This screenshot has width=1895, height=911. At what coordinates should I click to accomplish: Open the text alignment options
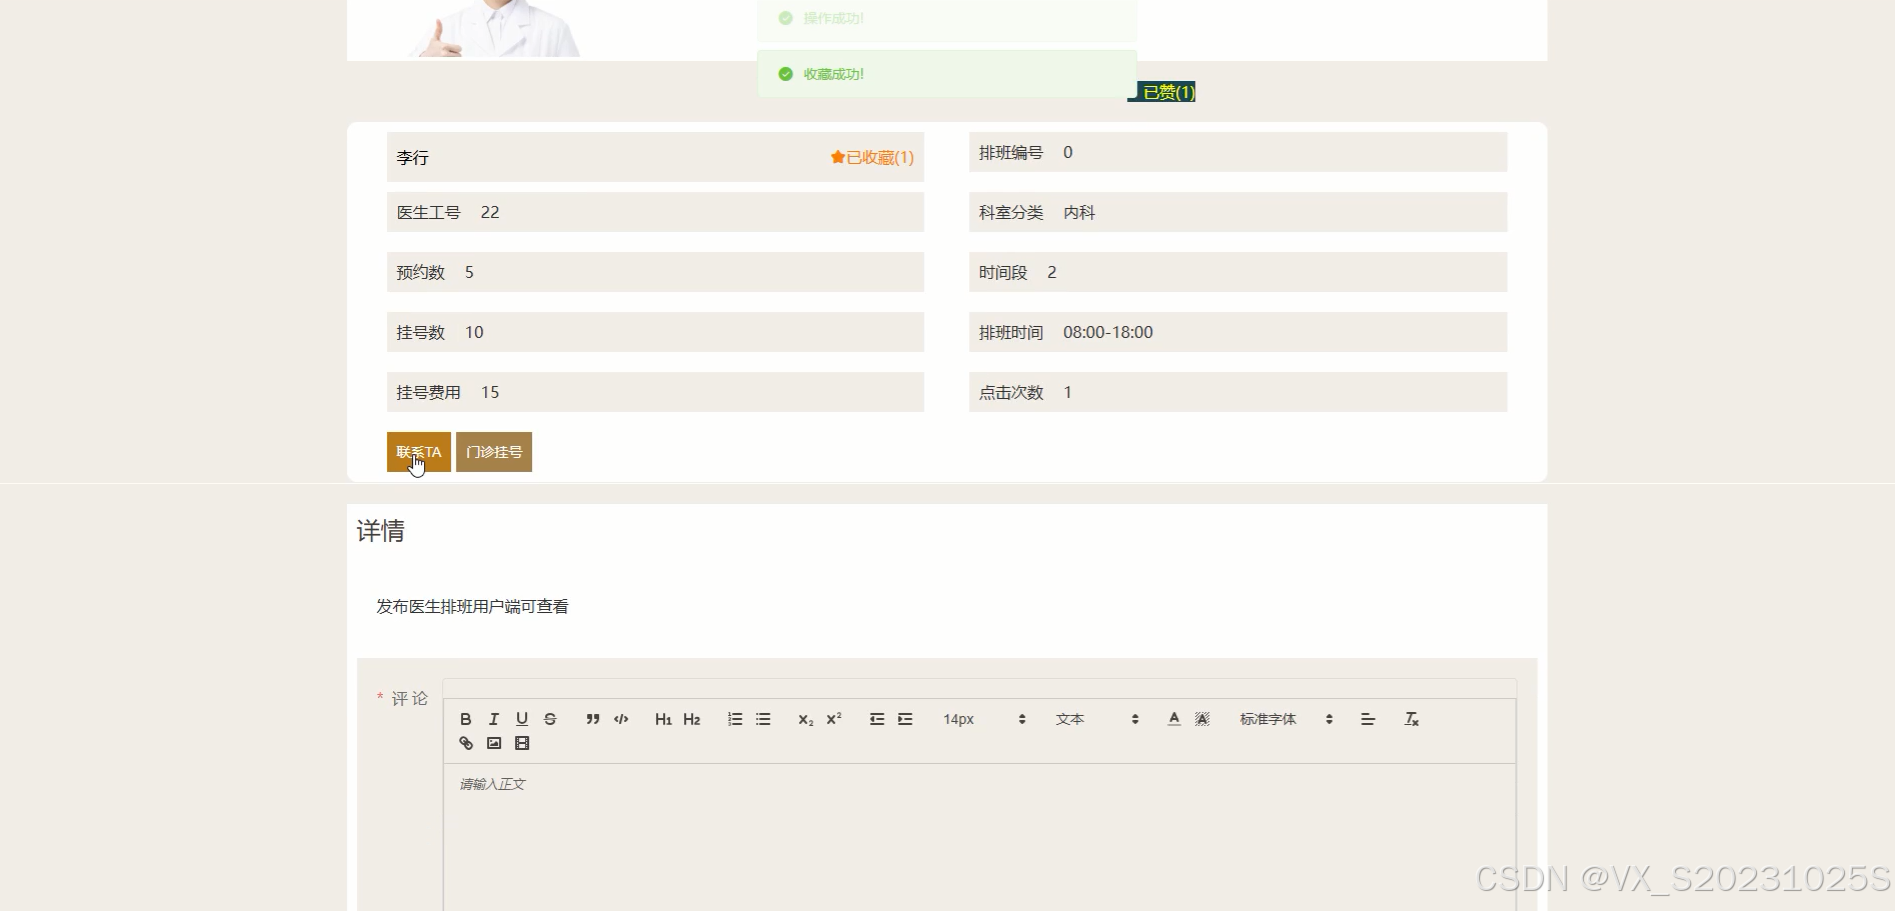tap(1368, 719)
